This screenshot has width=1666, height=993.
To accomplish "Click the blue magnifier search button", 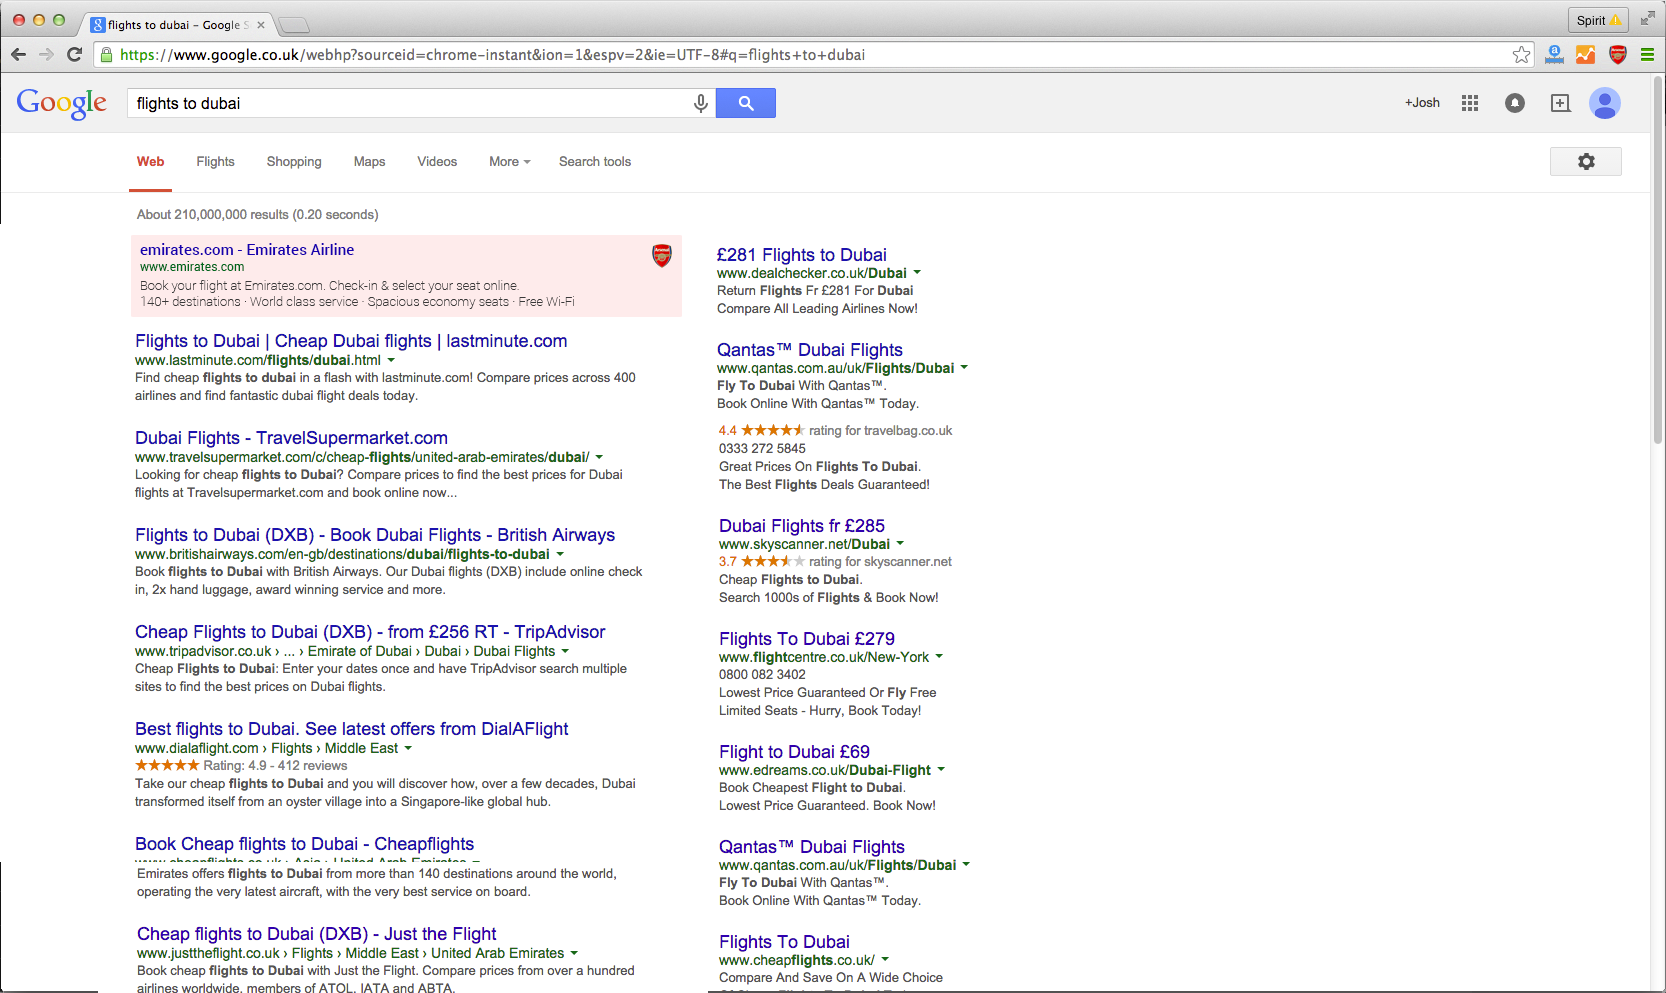I will tap(746, 103).
